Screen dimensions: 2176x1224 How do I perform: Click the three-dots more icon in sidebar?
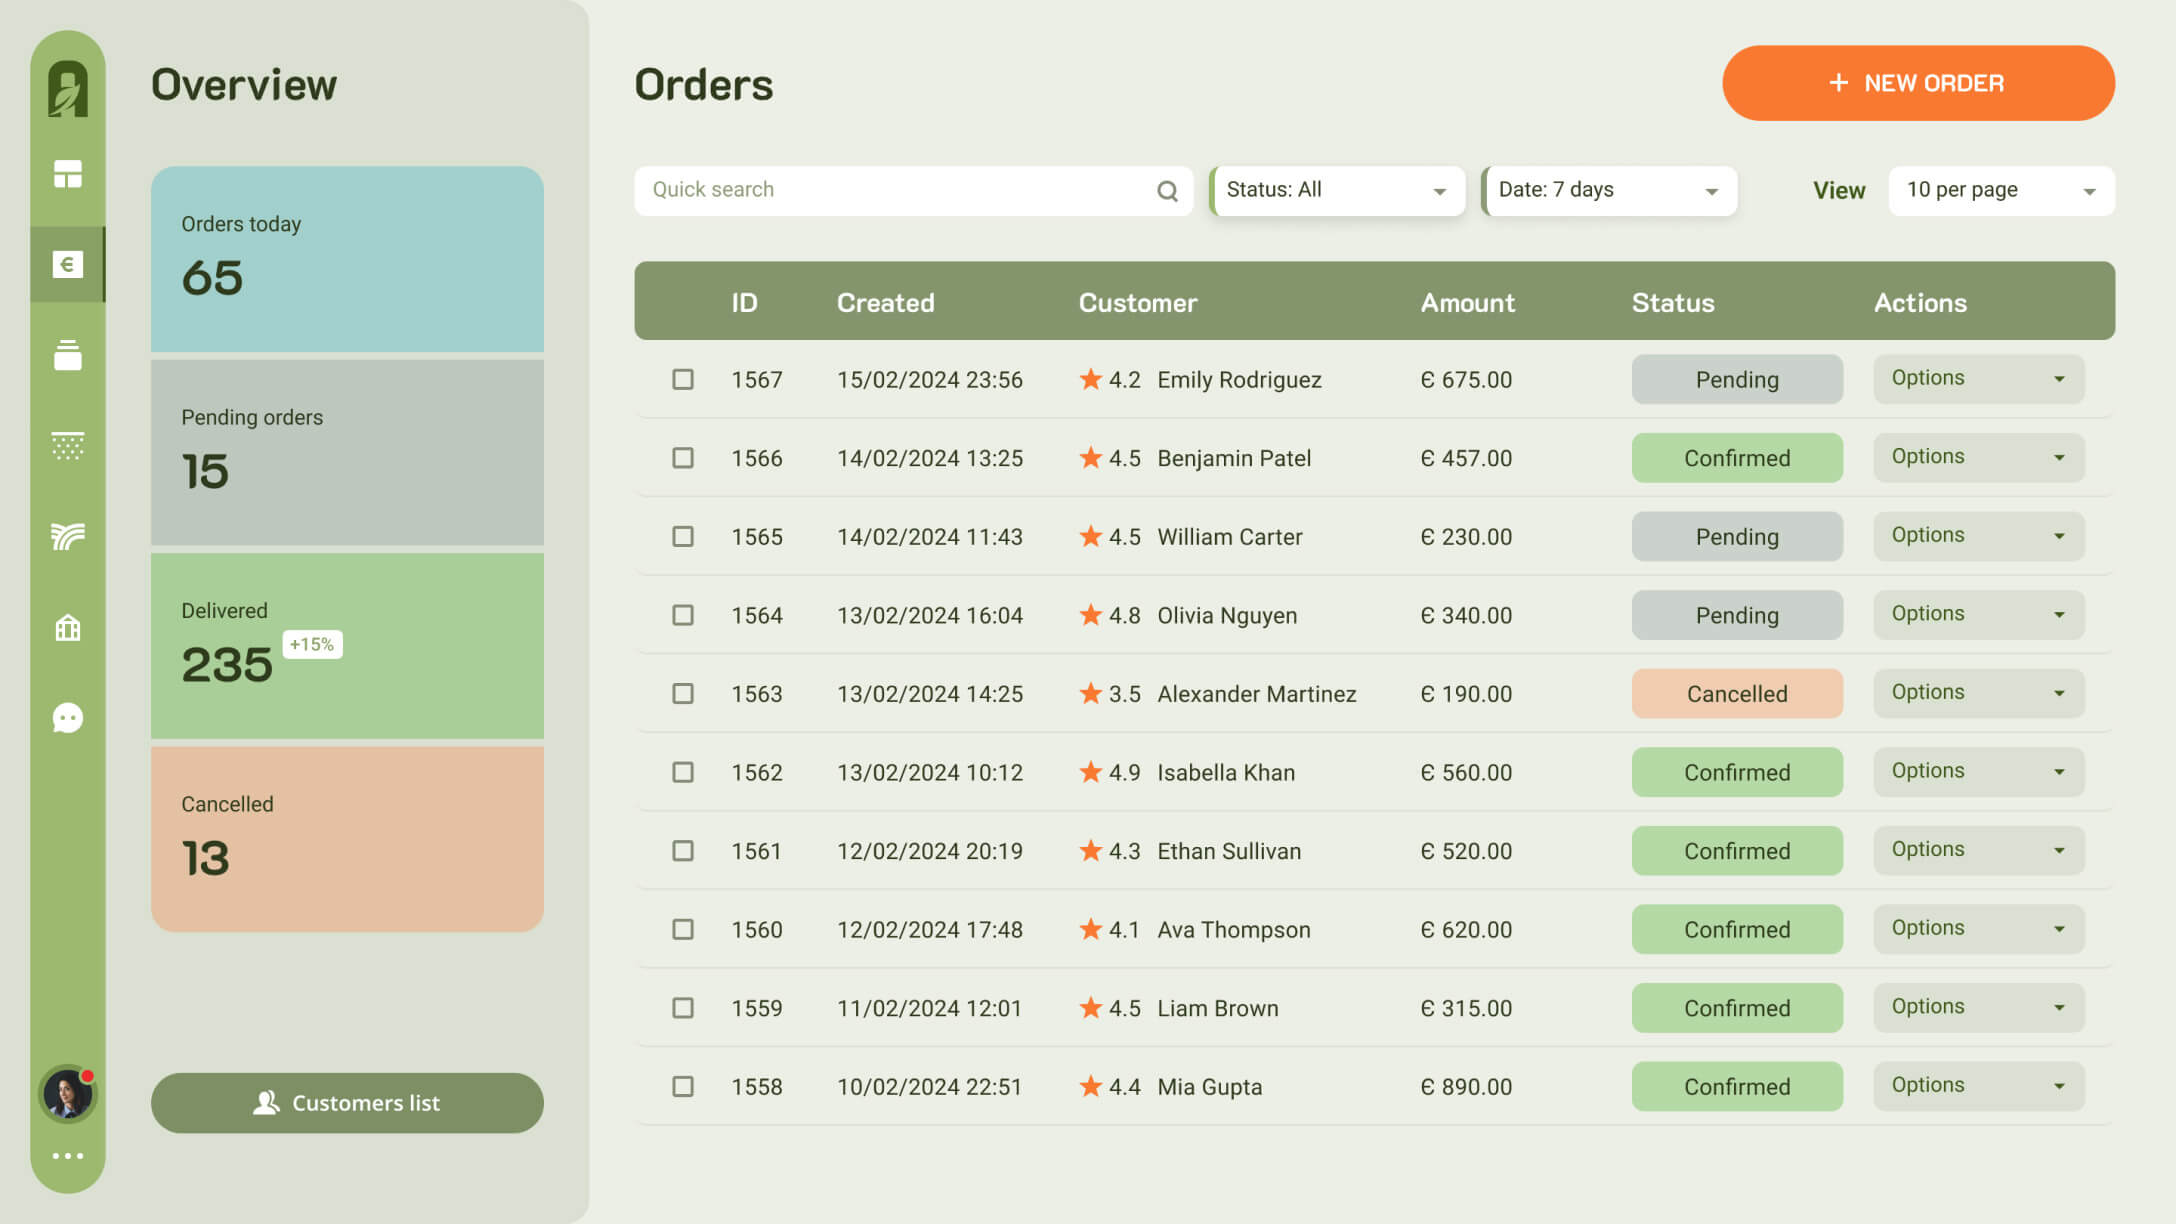point(67,1156)
